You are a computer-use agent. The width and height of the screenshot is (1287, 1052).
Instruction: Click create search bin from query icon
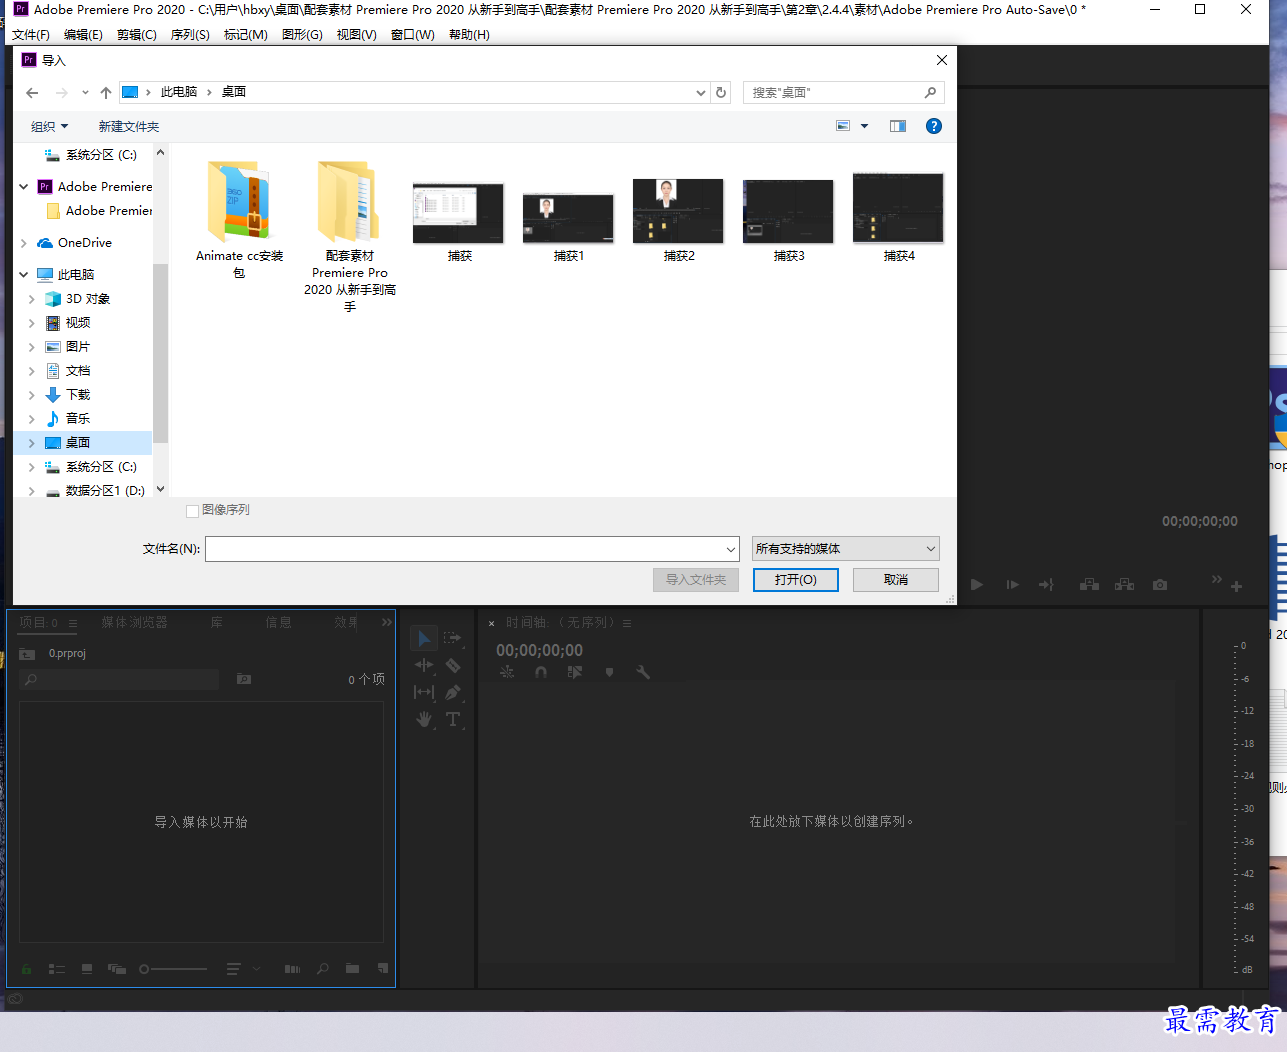point(244,679)
